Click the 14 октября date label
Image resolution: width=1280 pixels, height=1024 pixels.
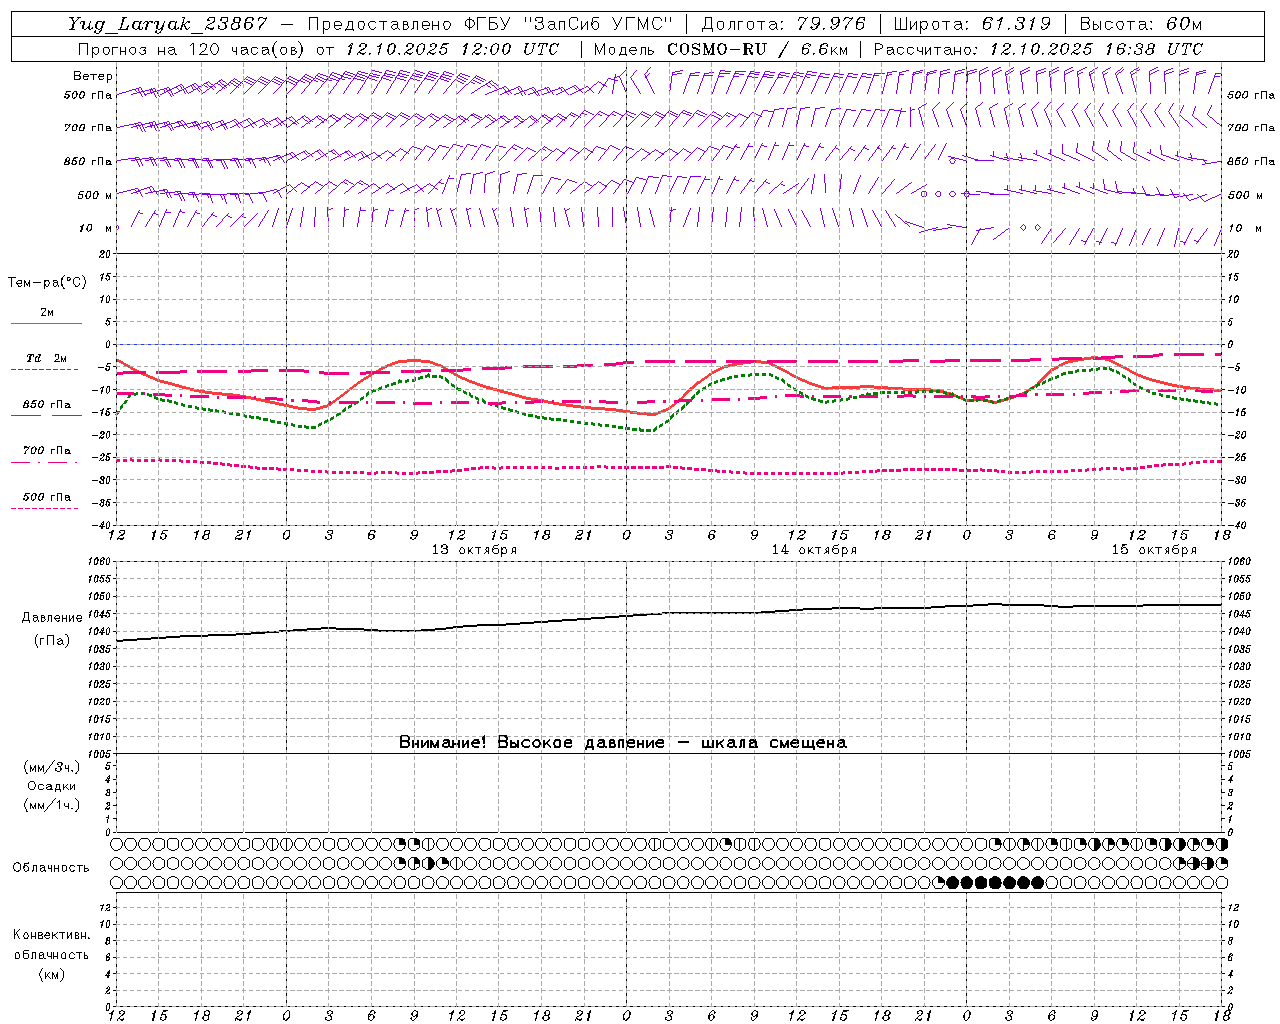point(814,550)
